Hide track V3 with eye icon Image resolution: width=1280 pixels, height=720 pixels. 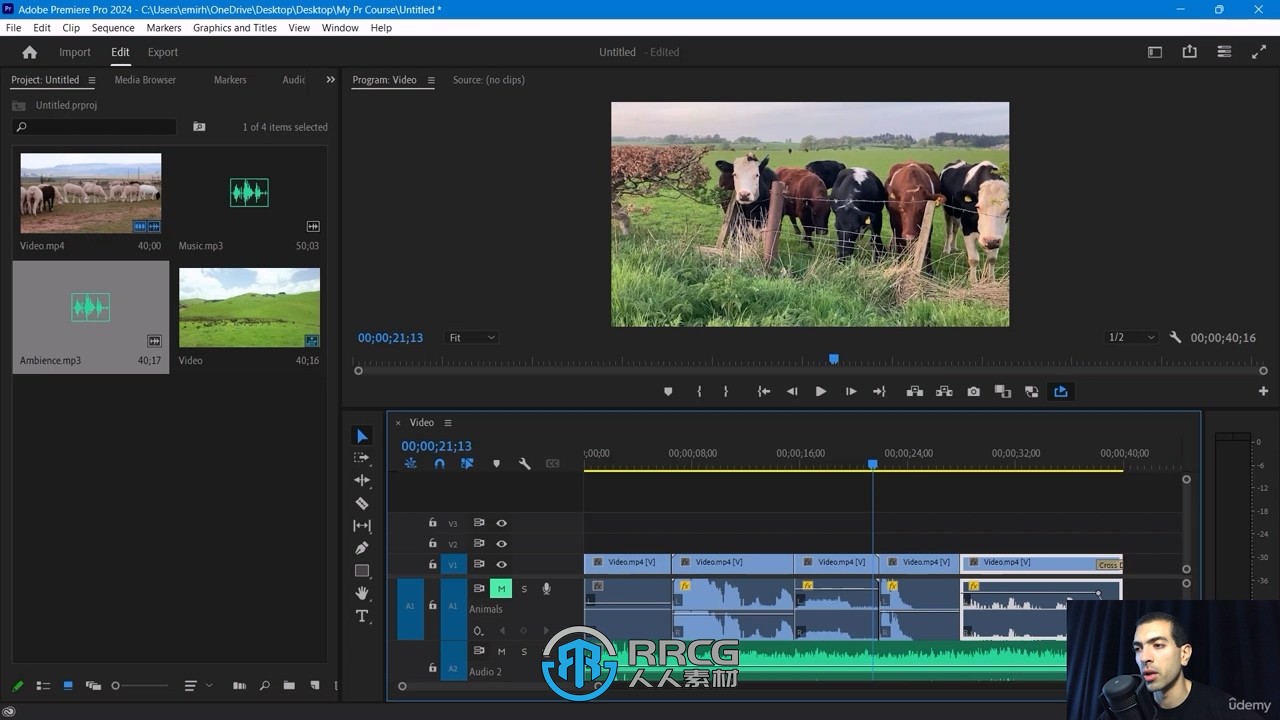click(502, 523)
